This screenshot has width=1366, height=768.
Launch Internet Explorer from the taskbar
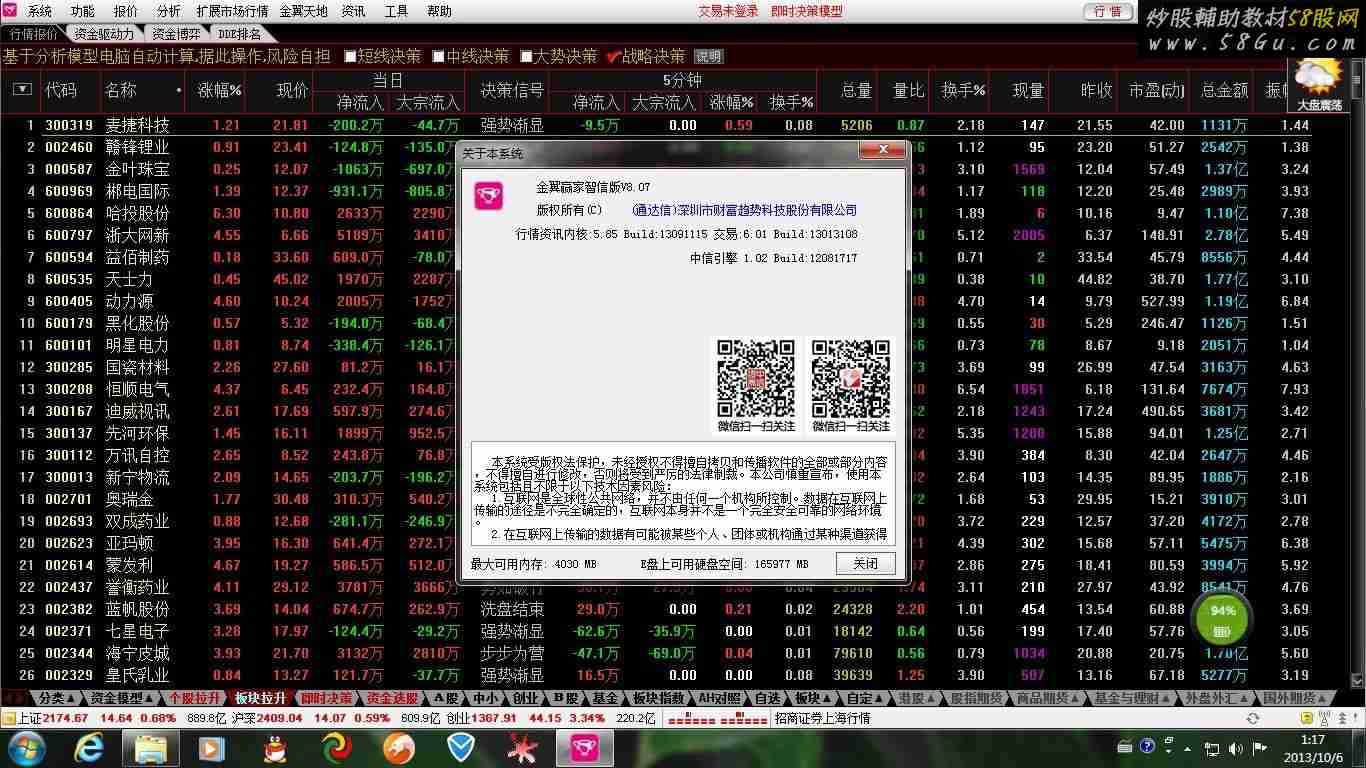pyautogui.click(x=90, y=747)
